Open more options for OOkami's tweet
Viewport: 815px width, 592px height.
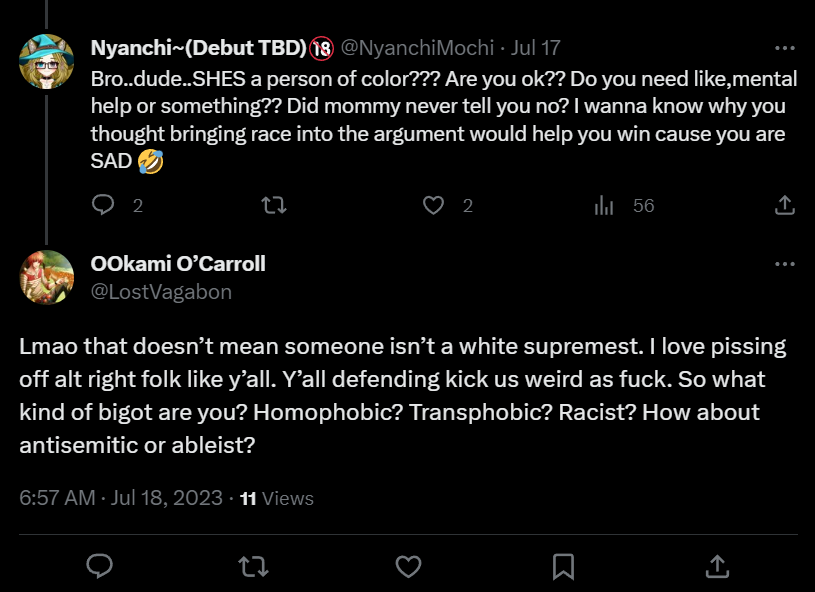click(x=785, y=264)
